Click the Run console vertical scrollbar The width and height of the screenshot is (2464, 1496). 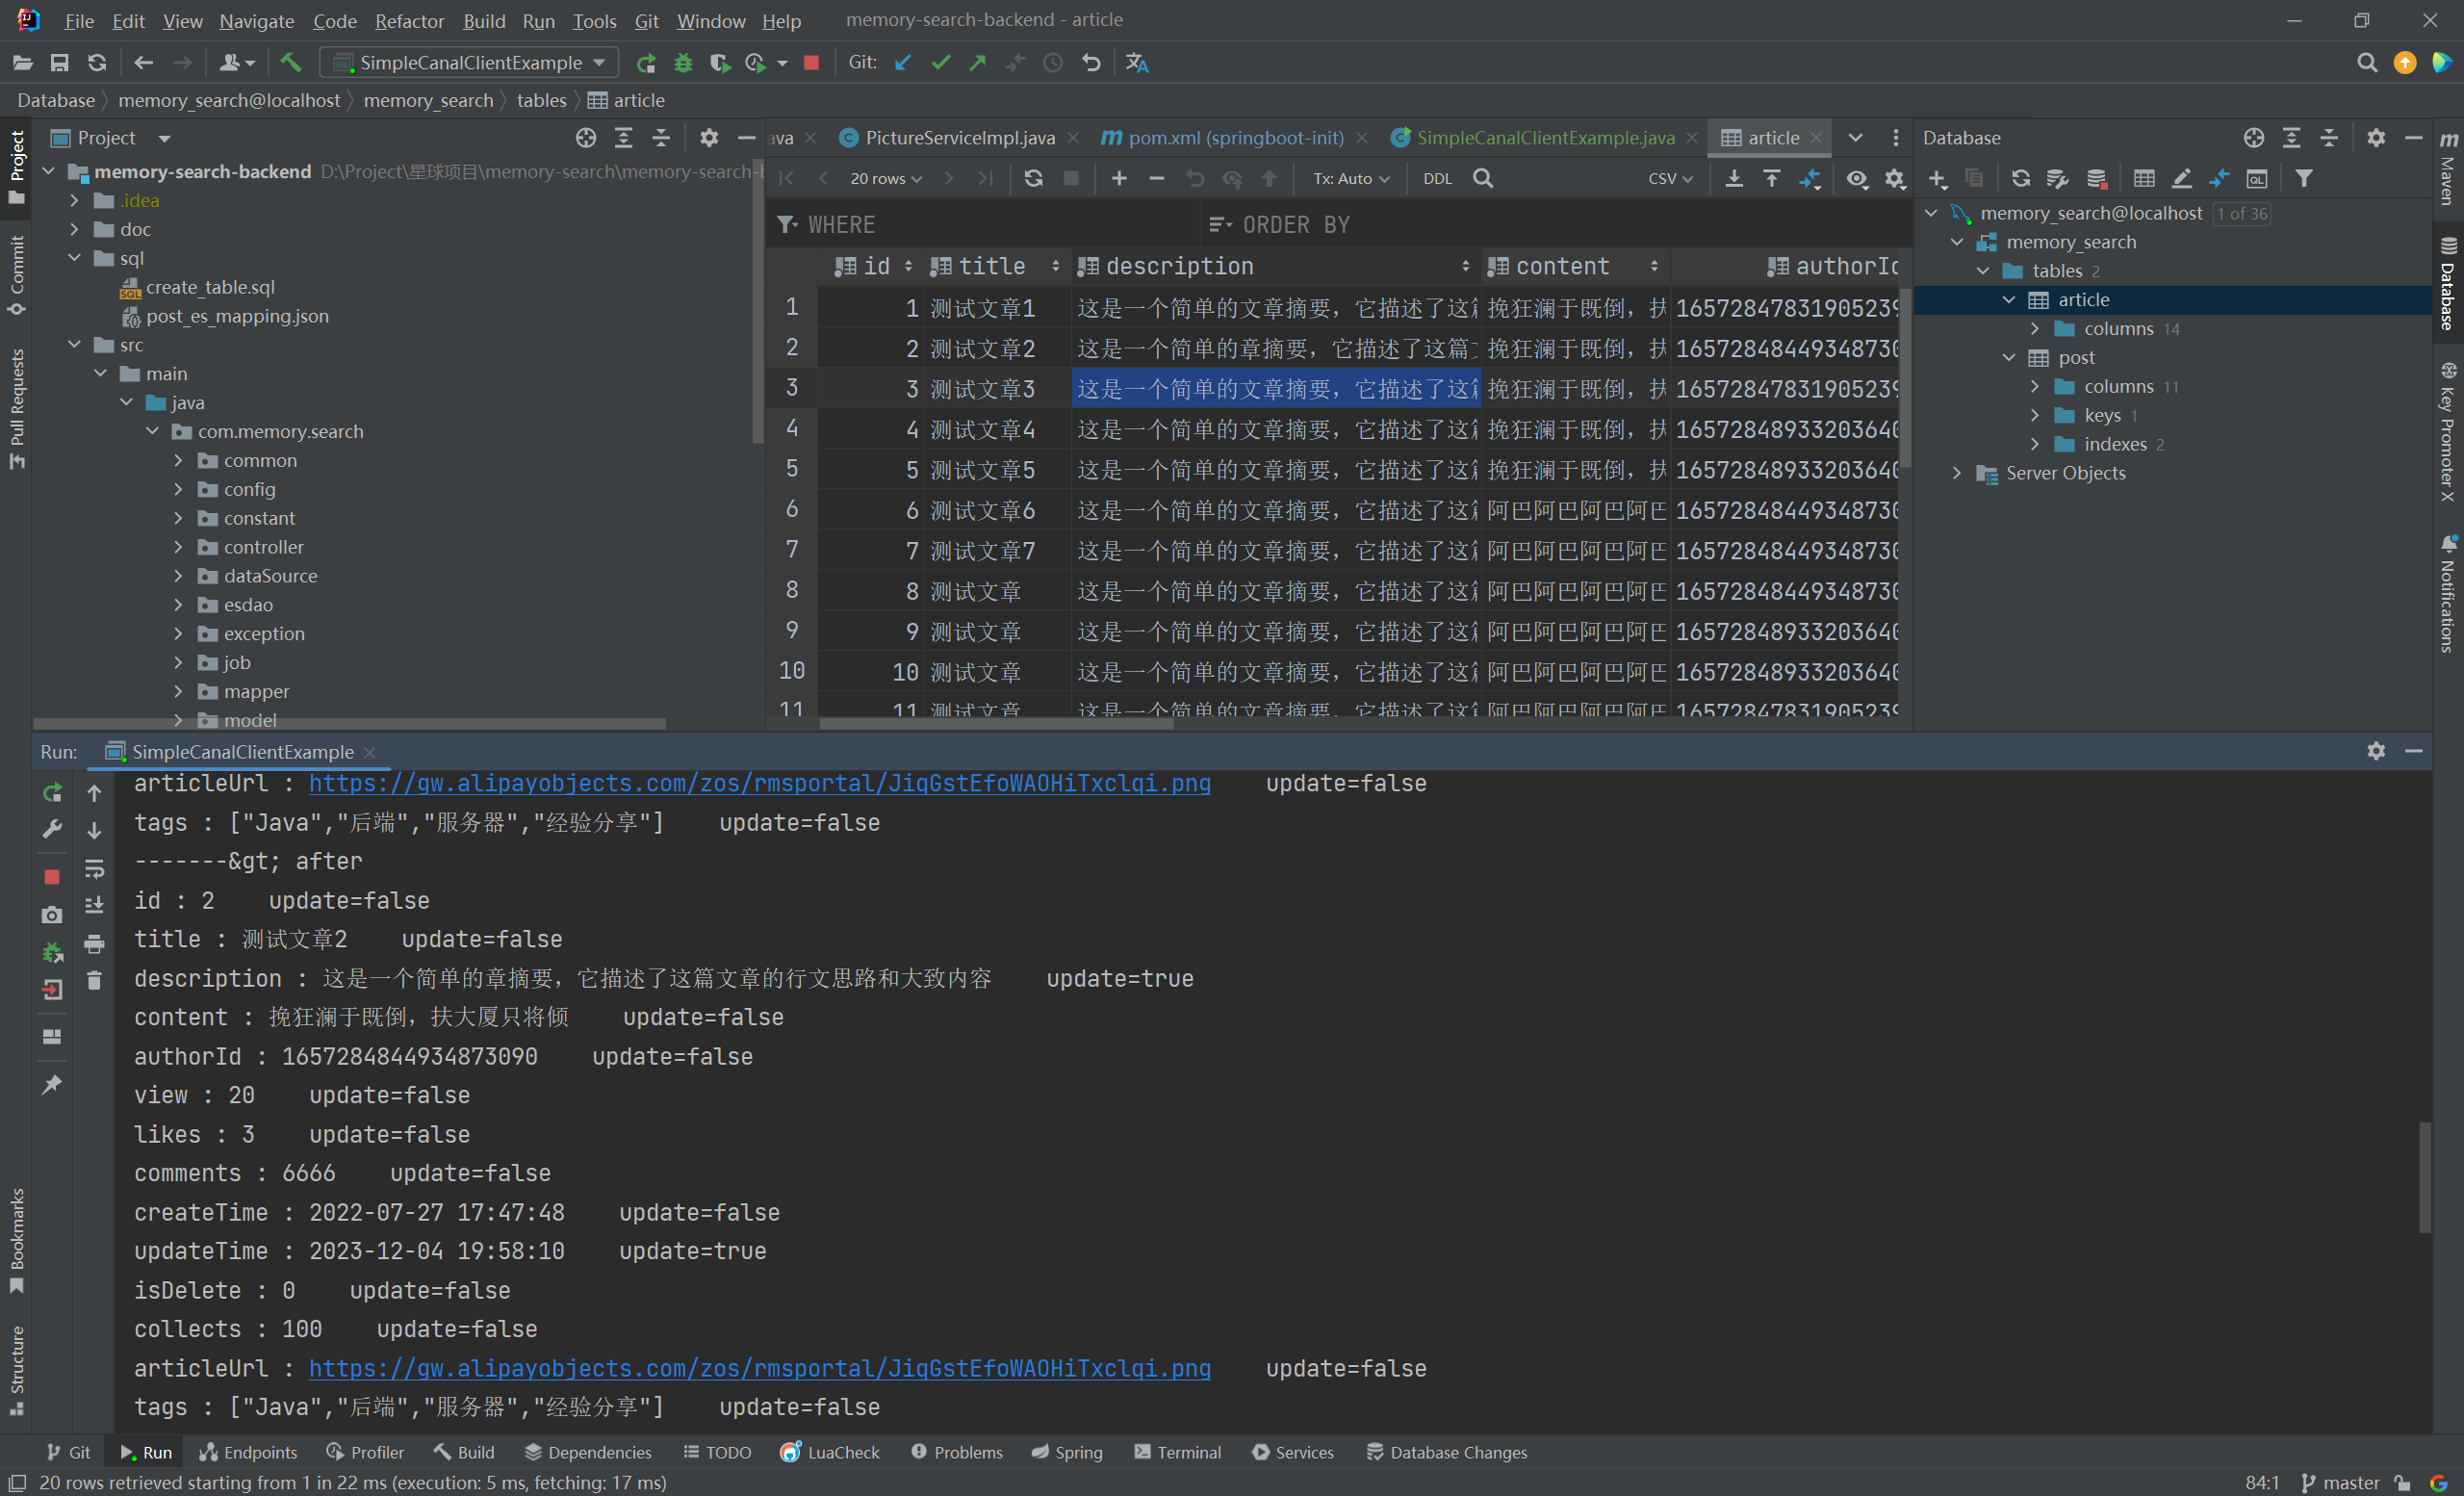(2424, 1178)
